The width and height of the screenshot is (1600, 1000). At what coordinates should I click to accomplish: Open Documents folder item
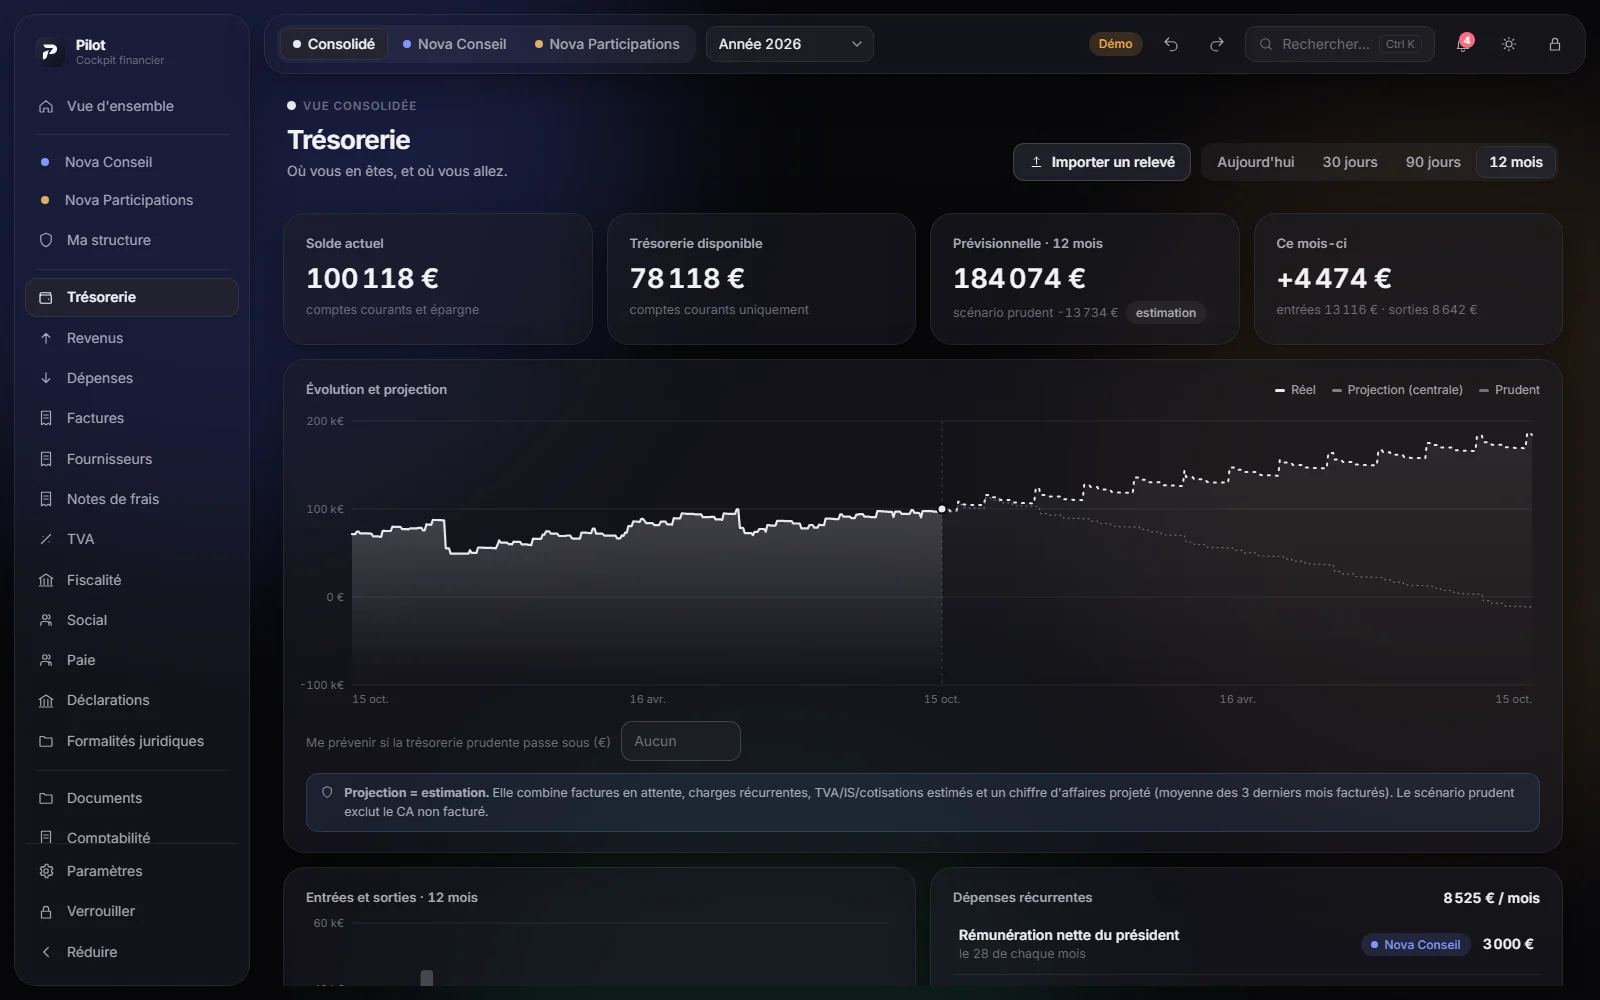coord(132,798)
